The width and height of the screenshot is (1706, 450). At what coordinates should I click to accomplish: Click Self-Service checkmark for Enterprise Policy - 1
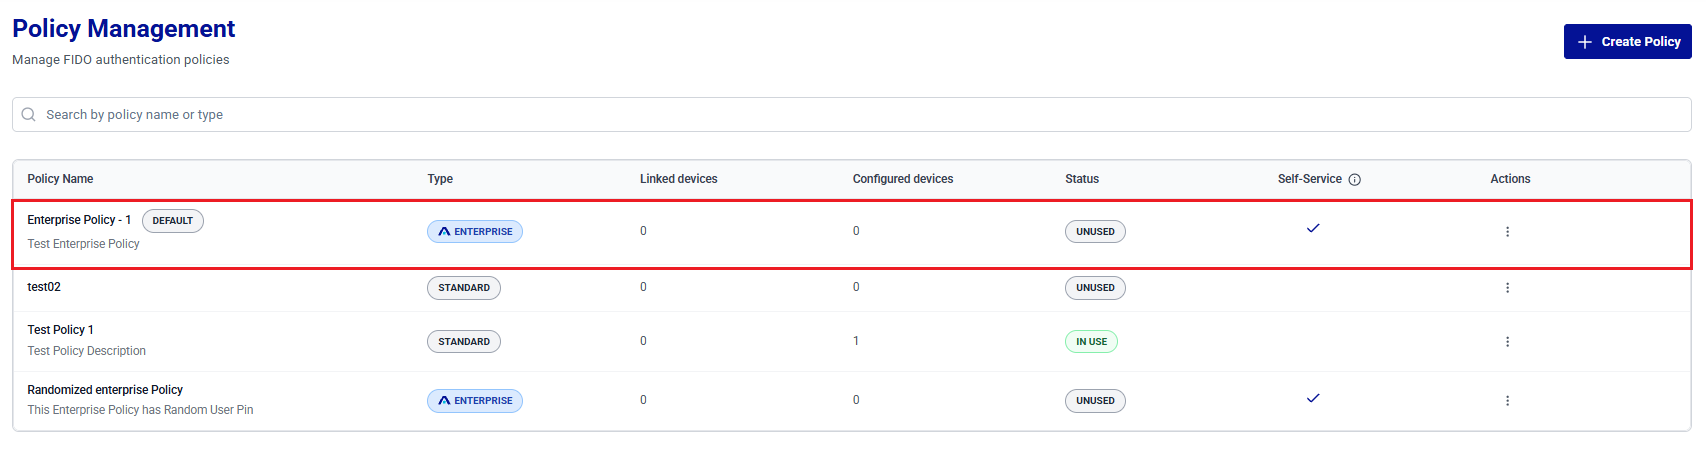click(x=1313, y=229)
